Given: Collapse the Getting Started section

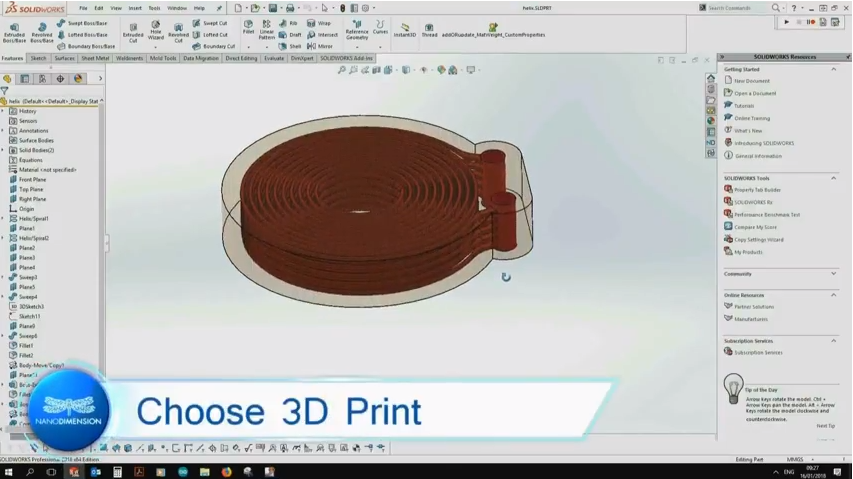Looking at the screenshot, I should tap(833, 69).
